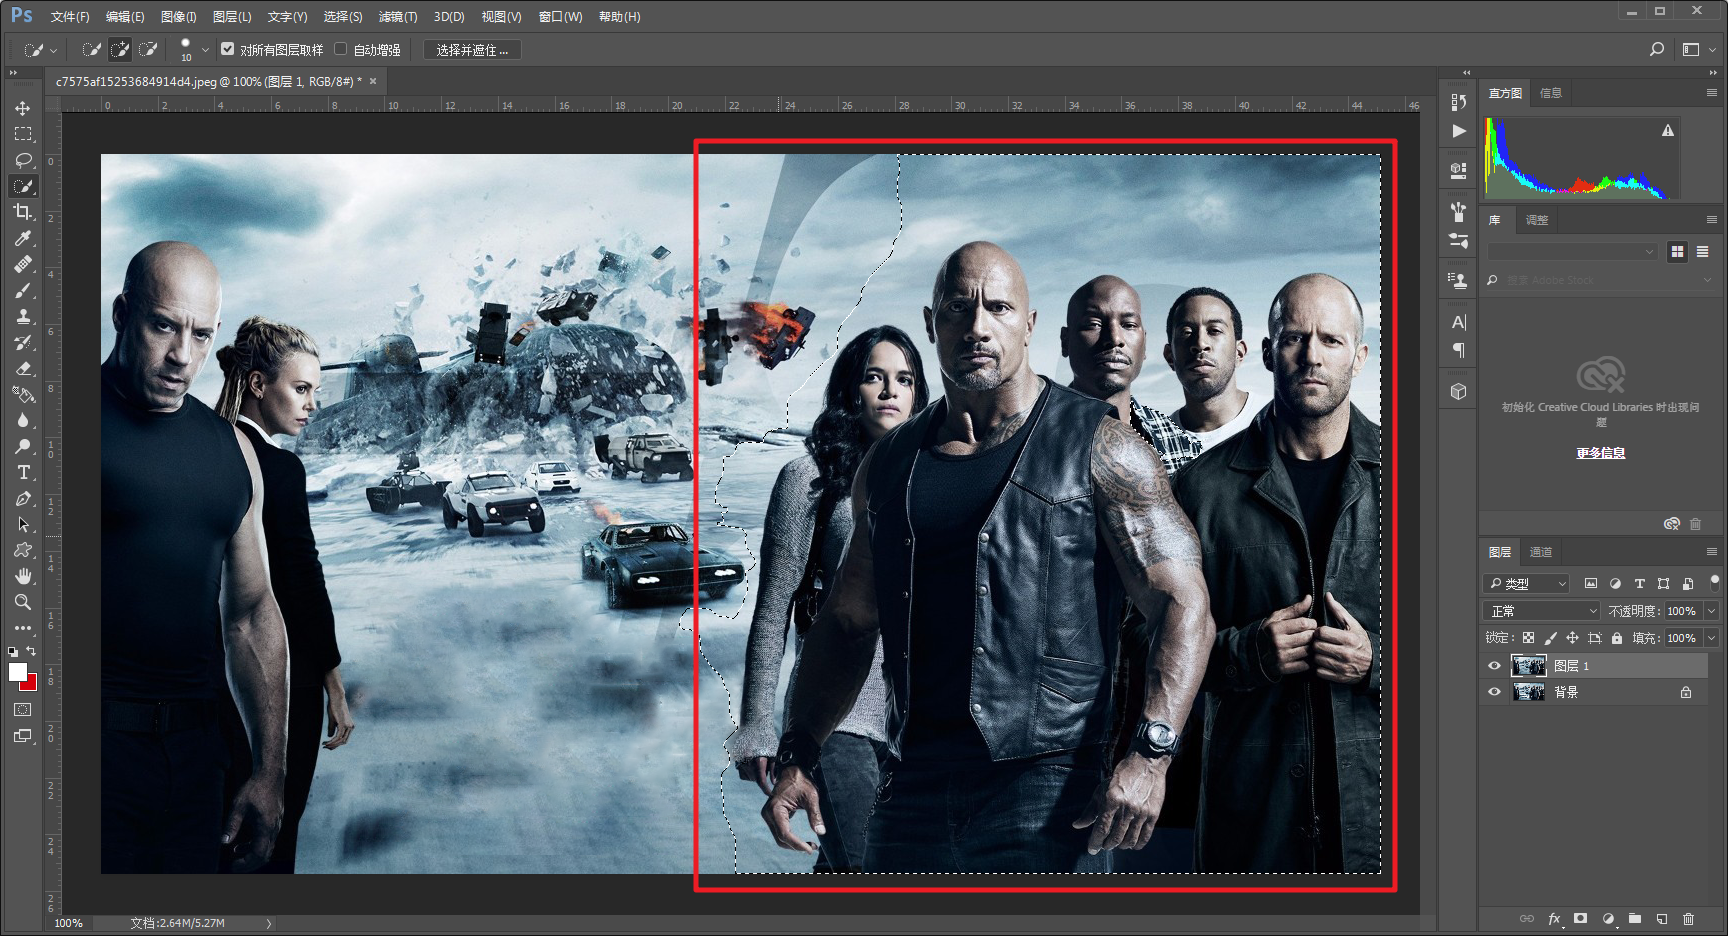Choose Subtract from Selection mode
The width and height of the screenshot is (1728, 936).
[x=148, y=49]
